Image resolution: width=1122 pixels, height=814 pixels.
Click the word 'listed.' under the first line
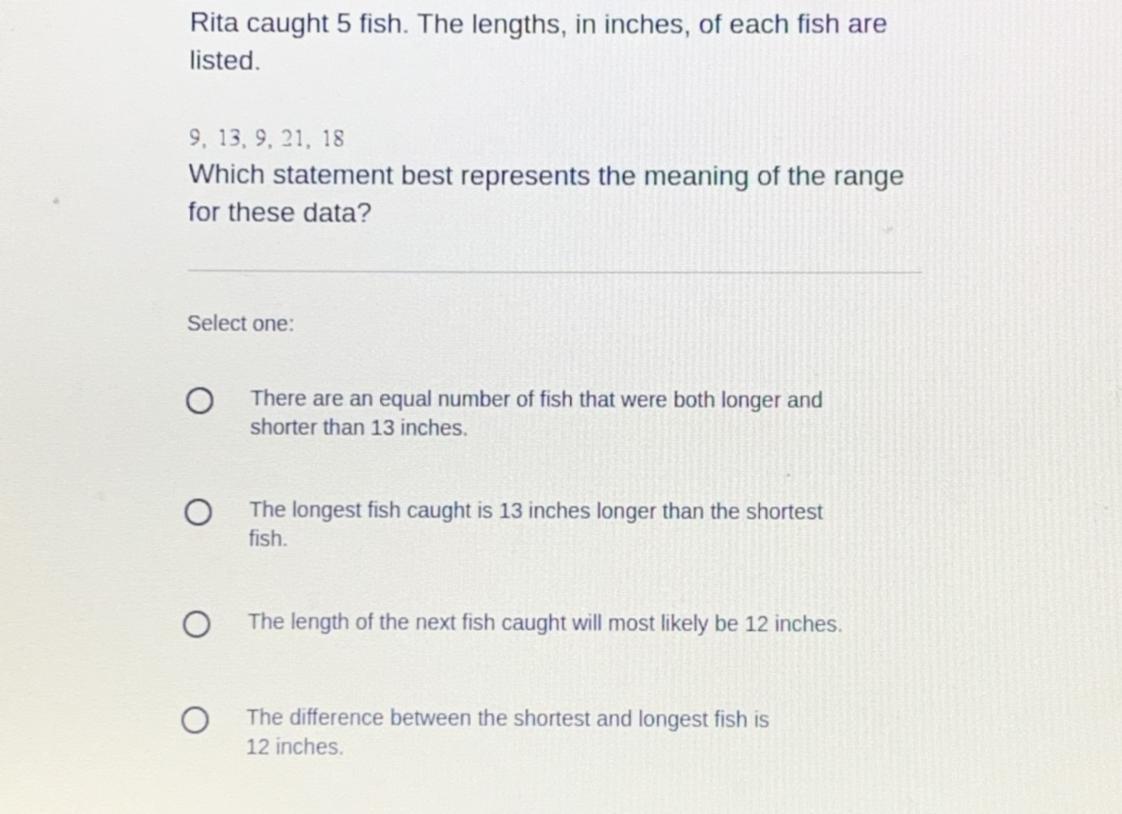225,61
